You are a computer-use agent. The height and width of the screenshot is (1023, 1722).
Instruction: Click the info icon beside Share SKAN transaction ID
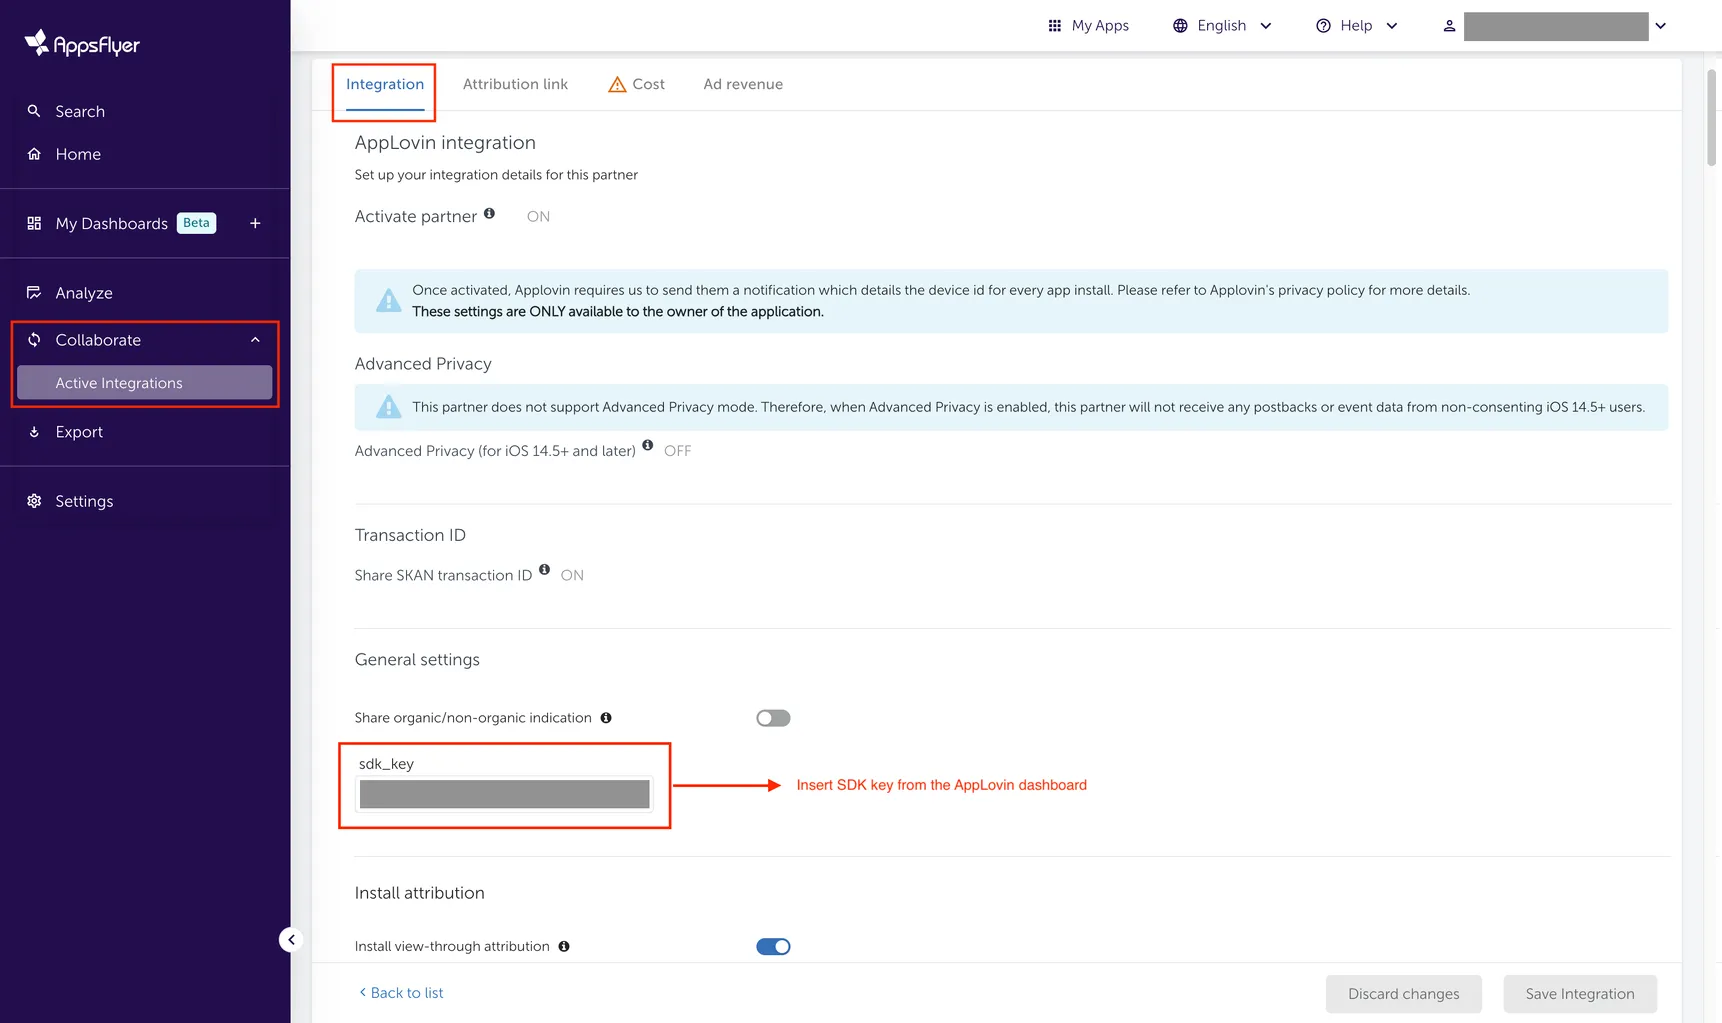pyautogui.click(x=545, y=569)
